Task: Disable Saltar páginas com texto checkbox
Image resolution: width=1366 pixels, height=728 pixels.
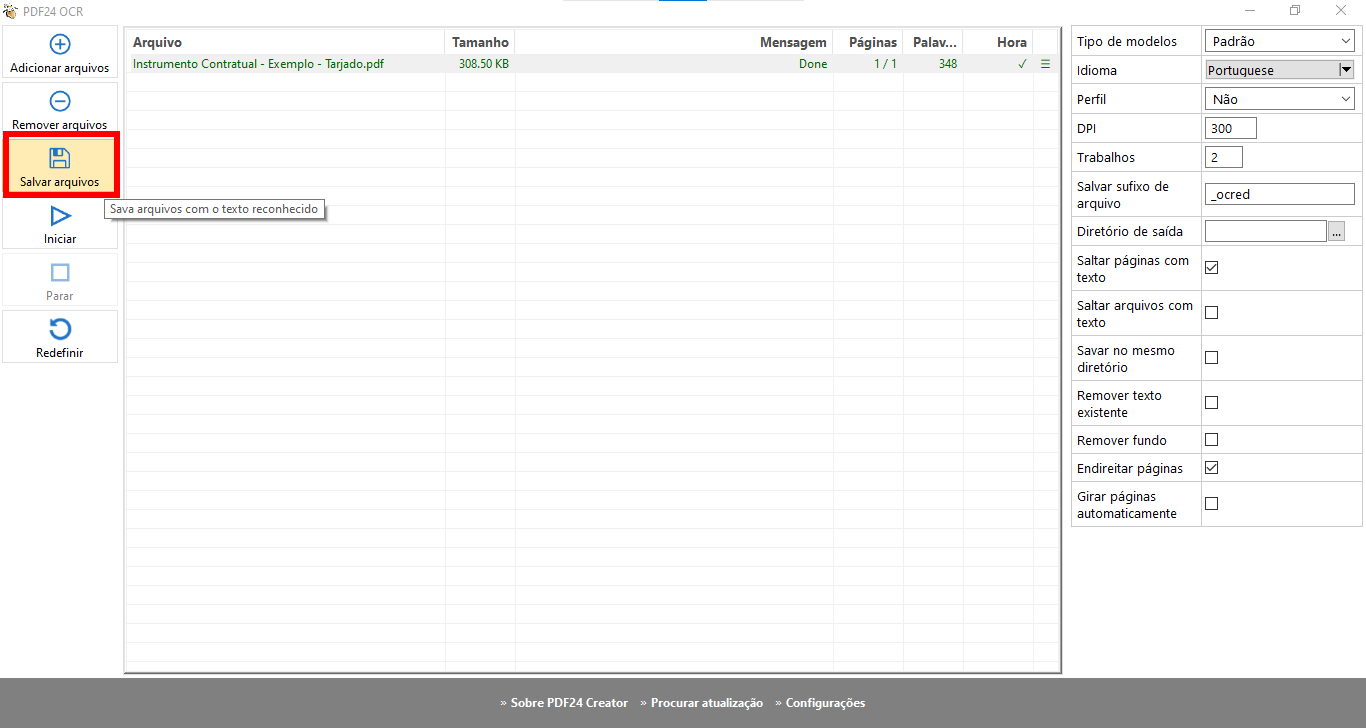Action: pyautogui.click(x=1211, y=268)
